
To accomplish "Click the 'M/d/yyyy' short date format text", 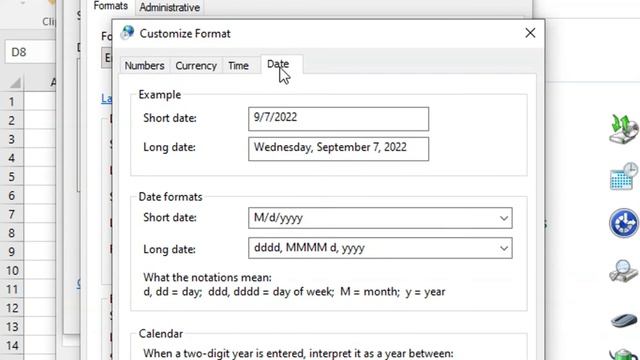I will (x=278, y=218).
